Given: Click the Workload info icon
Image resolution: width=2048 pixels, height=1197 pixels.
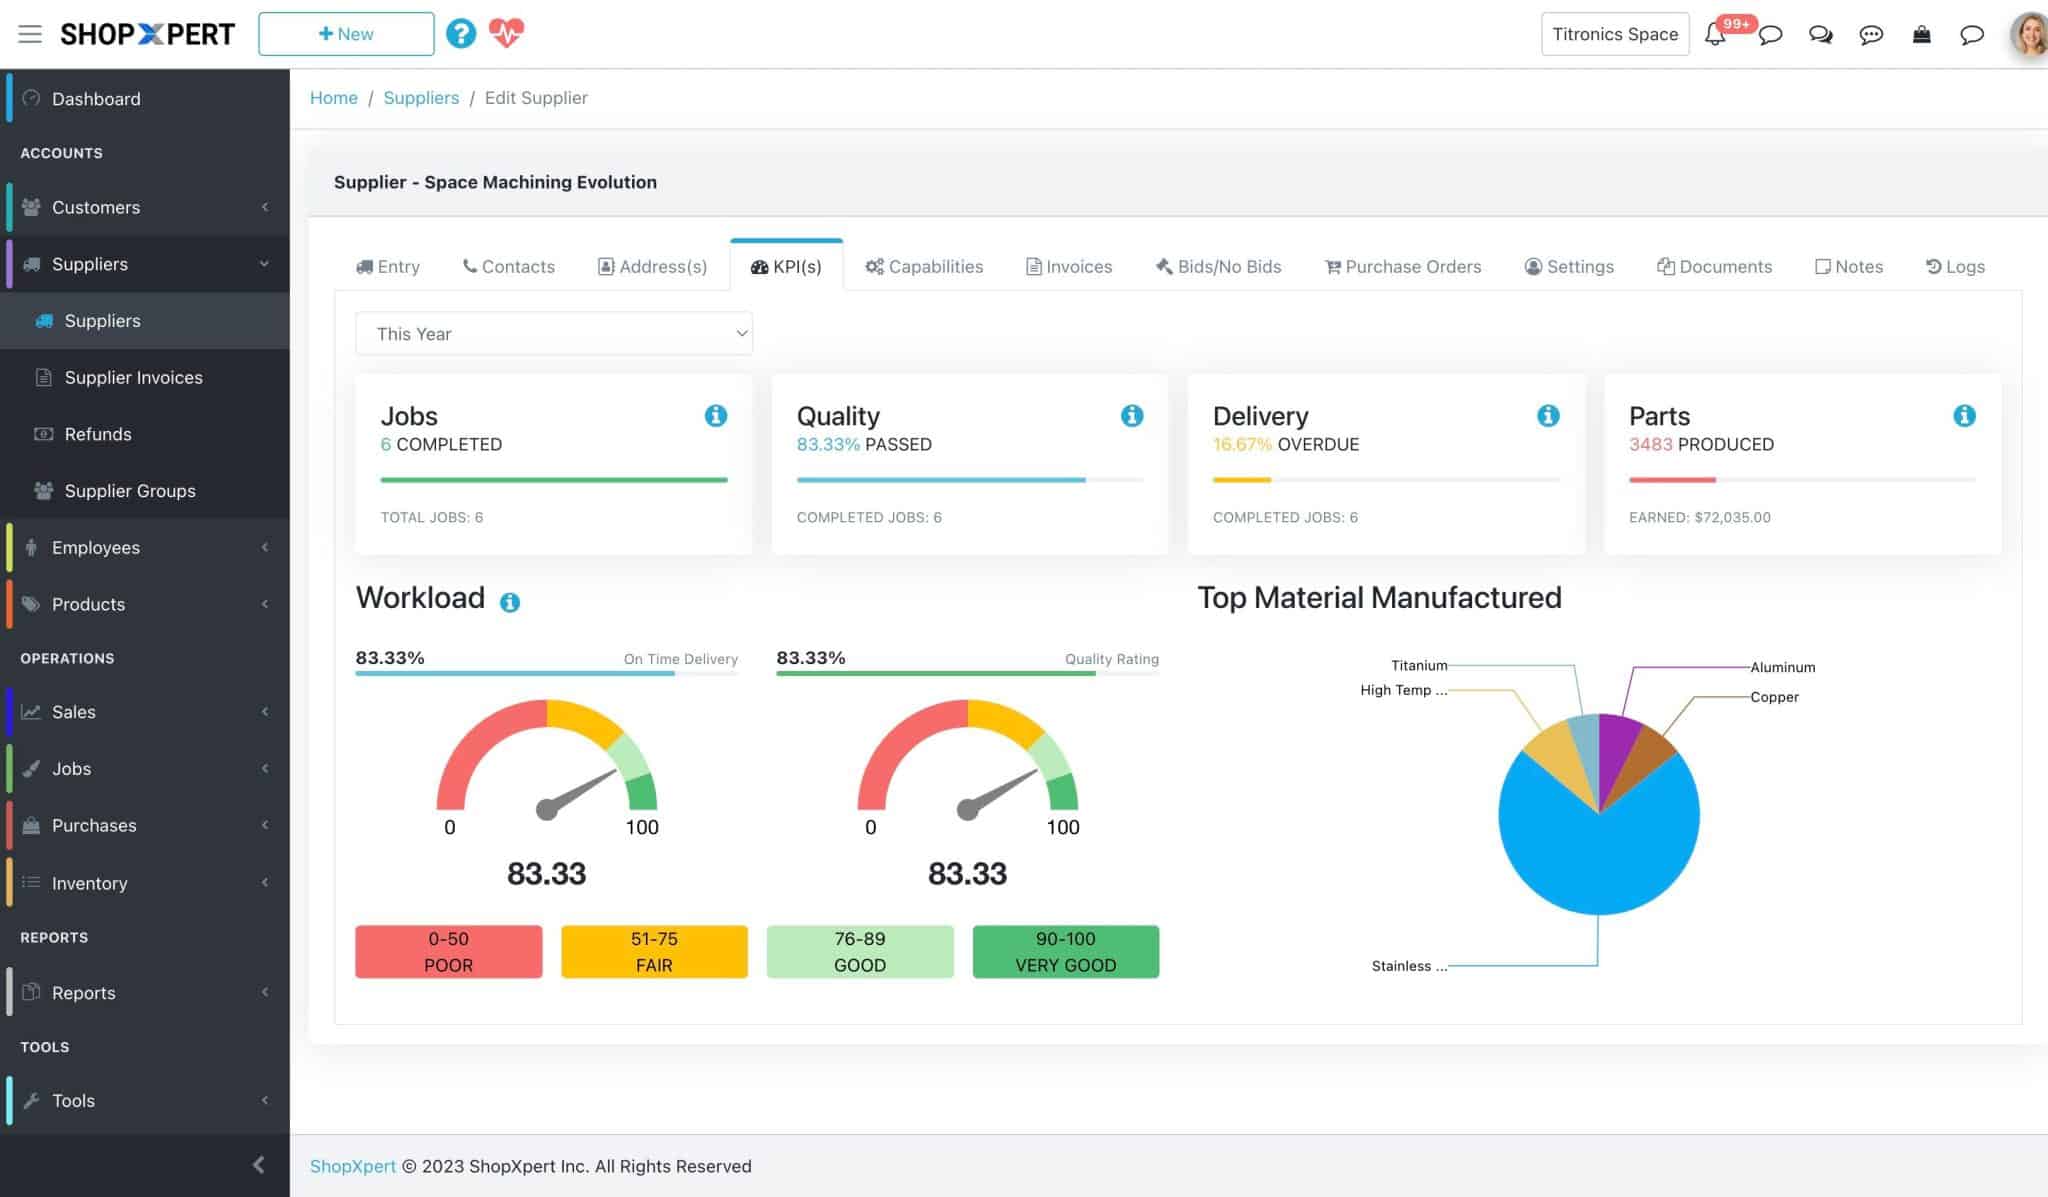Looking at the screenshot, I should pos(509,602).
